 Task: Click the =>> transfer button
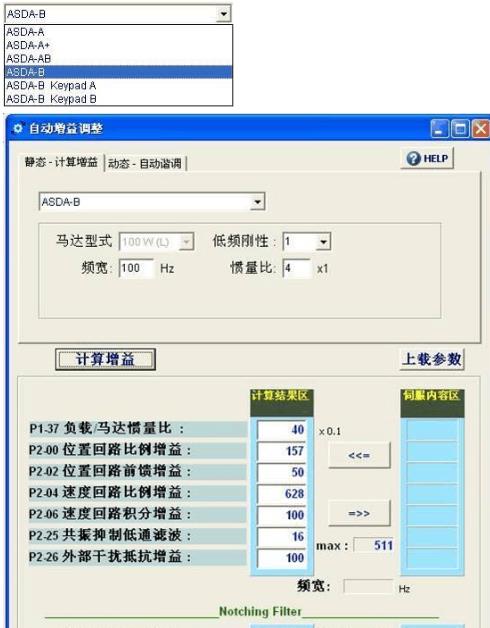[x=359, y=513]
